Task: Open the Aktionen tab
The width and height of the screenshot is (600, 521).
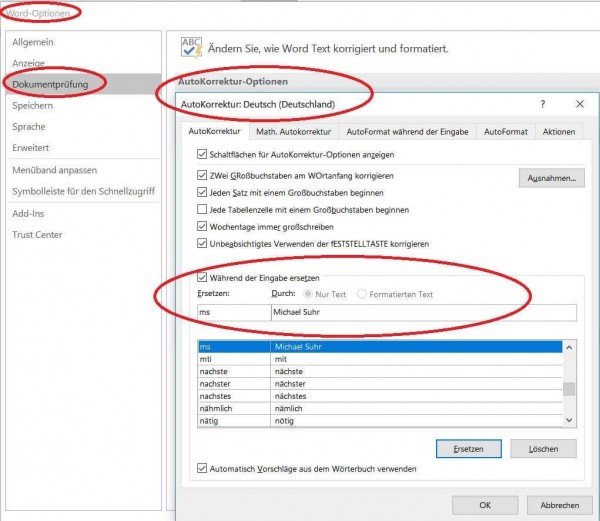Action: point(559,132)
